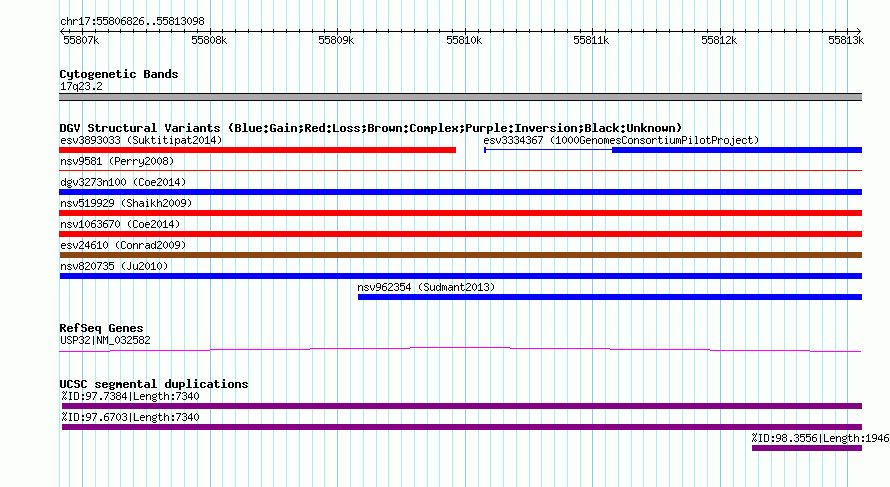
Task: Click the blue nsv820735 Ju2010 bar
Action: [x=460, y=276]
